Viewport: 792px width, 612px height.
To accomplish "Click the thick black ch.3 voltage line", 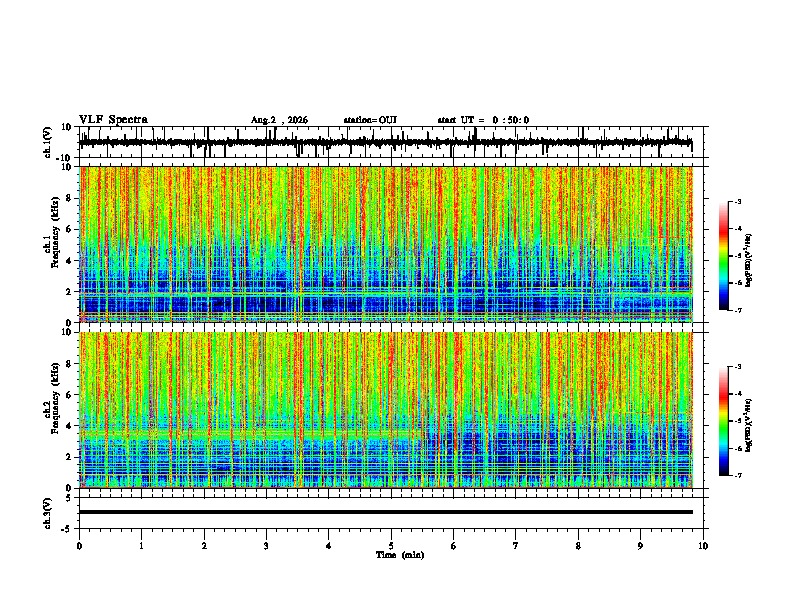I will coord(386,512).
